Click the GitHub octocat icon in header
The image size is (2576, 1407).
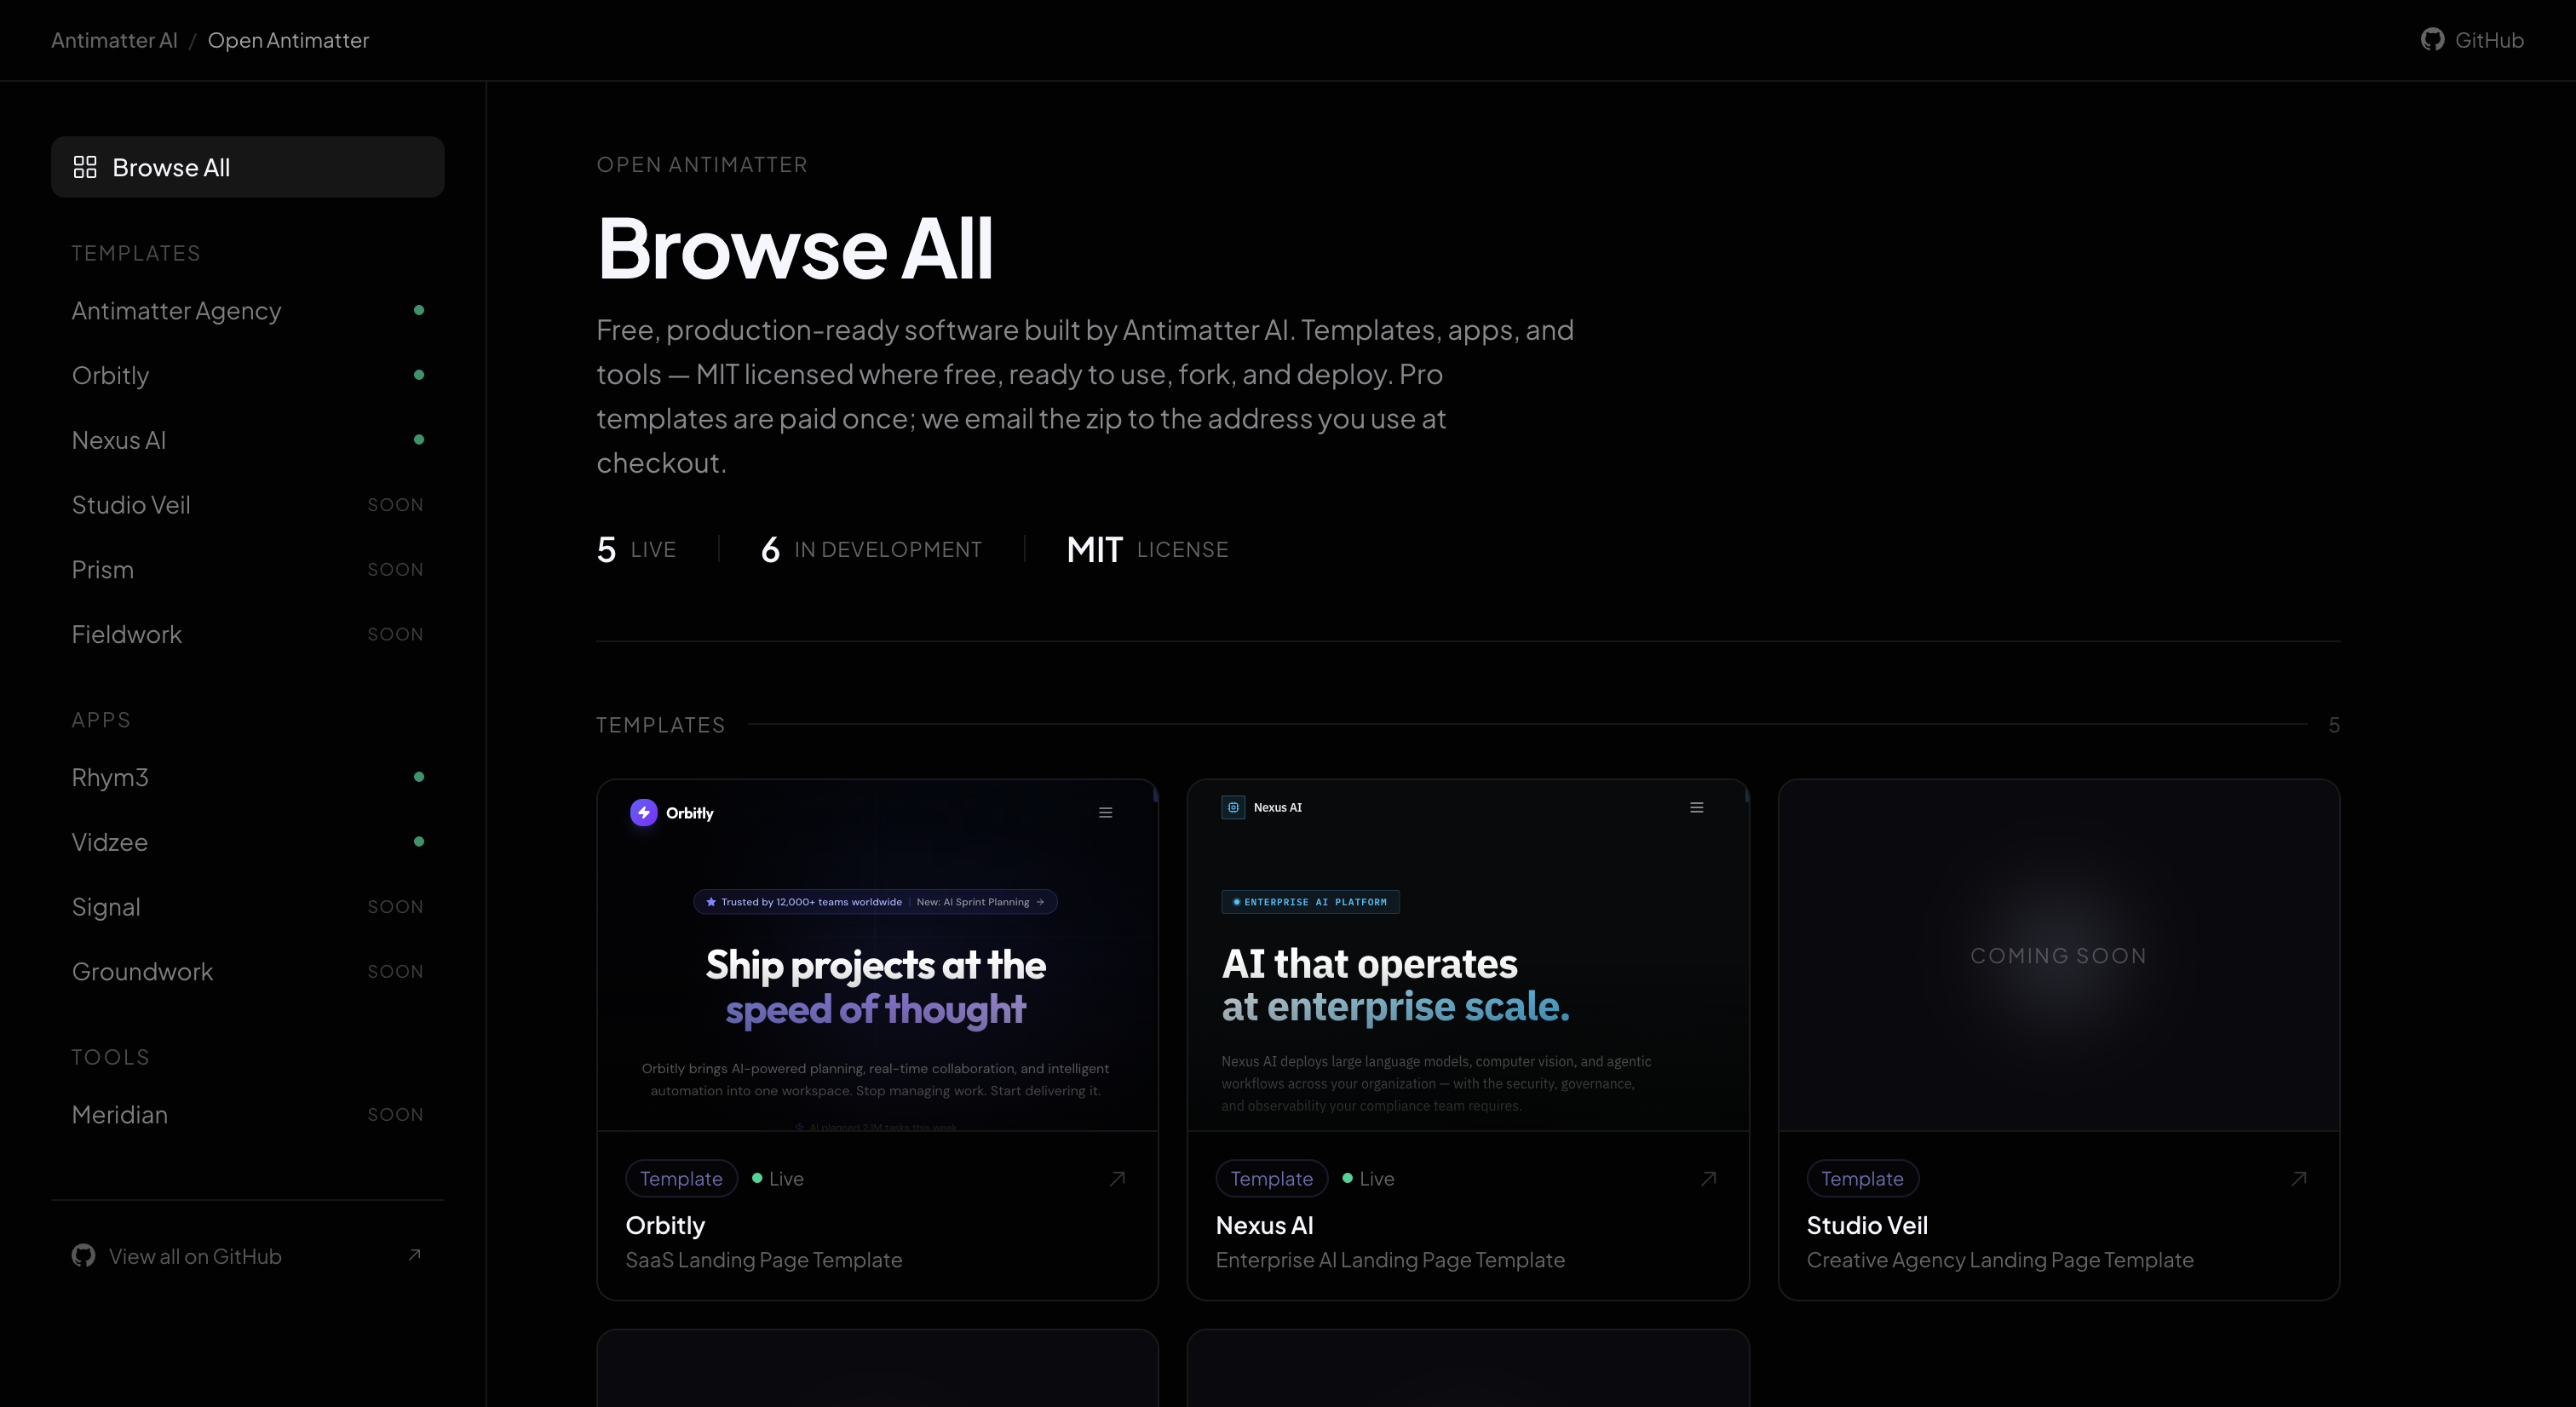[x=2431, y=40]
